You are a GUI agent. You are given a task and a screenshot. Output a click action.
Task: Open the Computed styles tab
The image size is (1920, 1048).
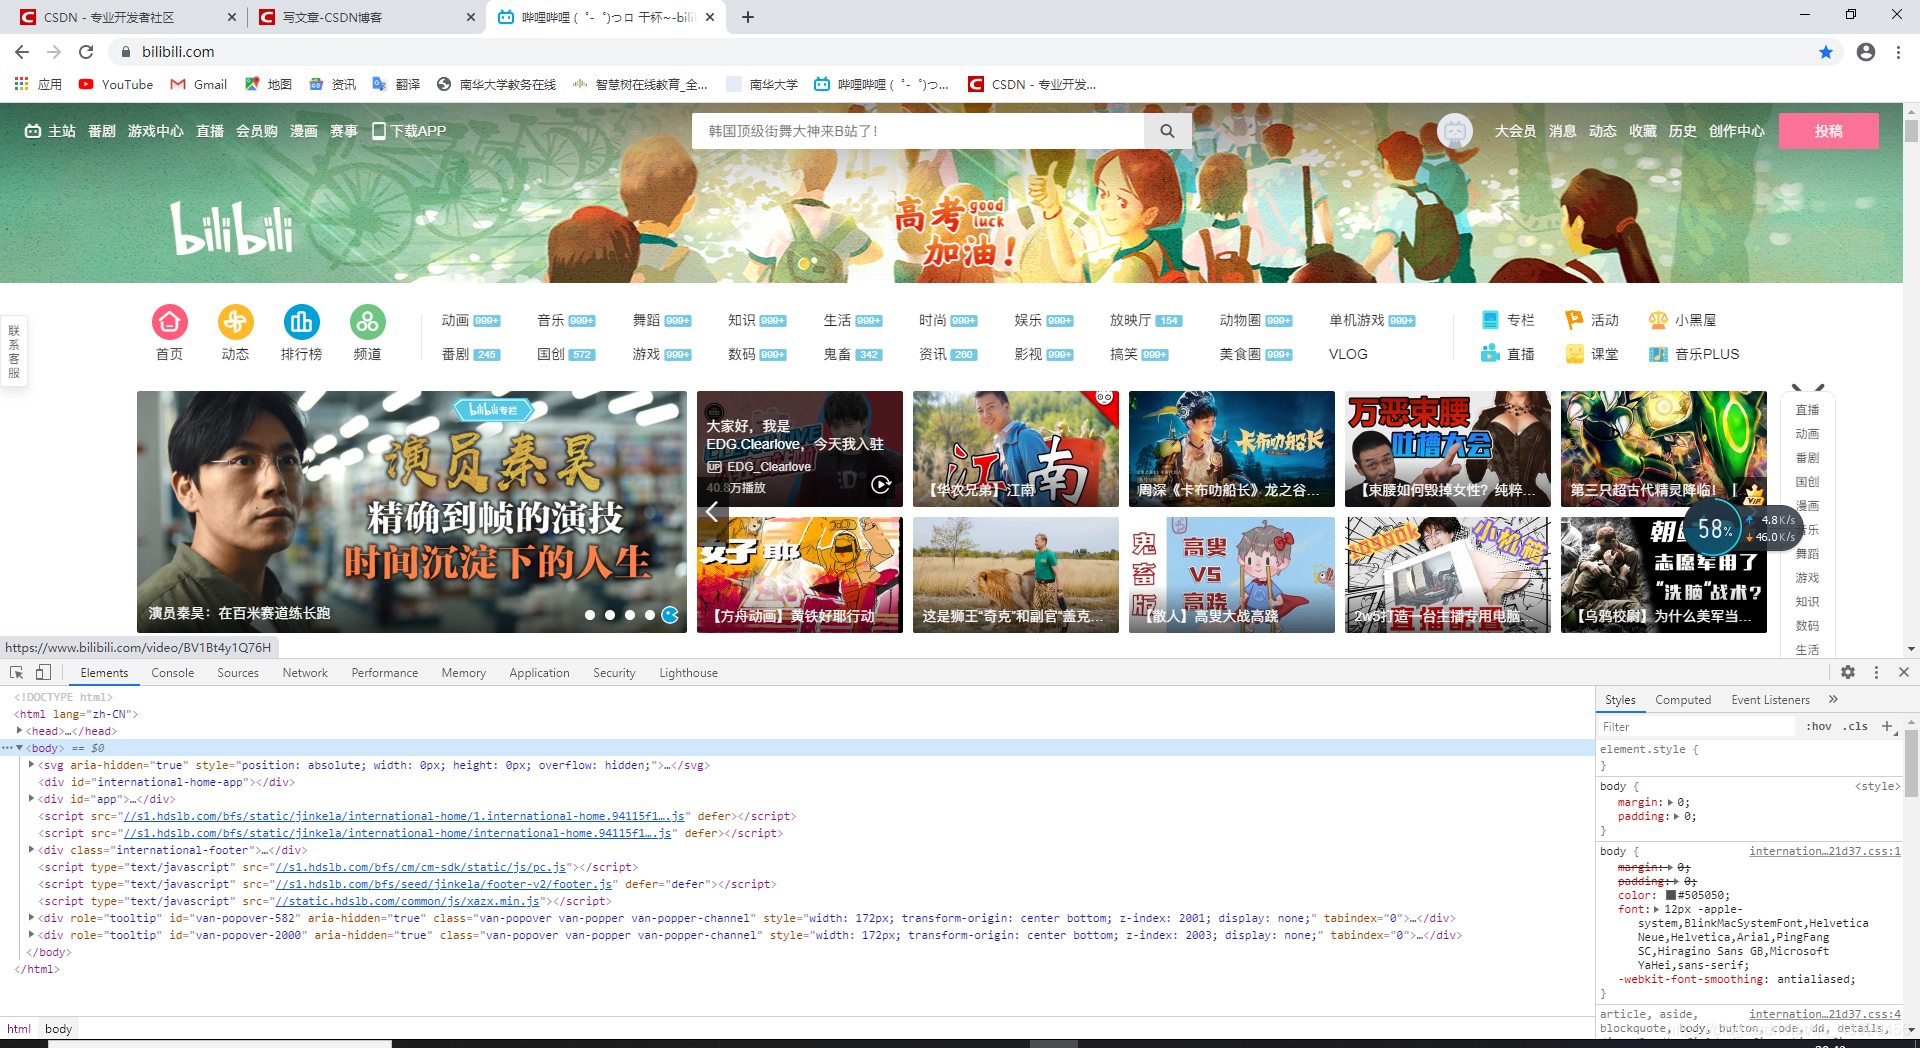1683,700
